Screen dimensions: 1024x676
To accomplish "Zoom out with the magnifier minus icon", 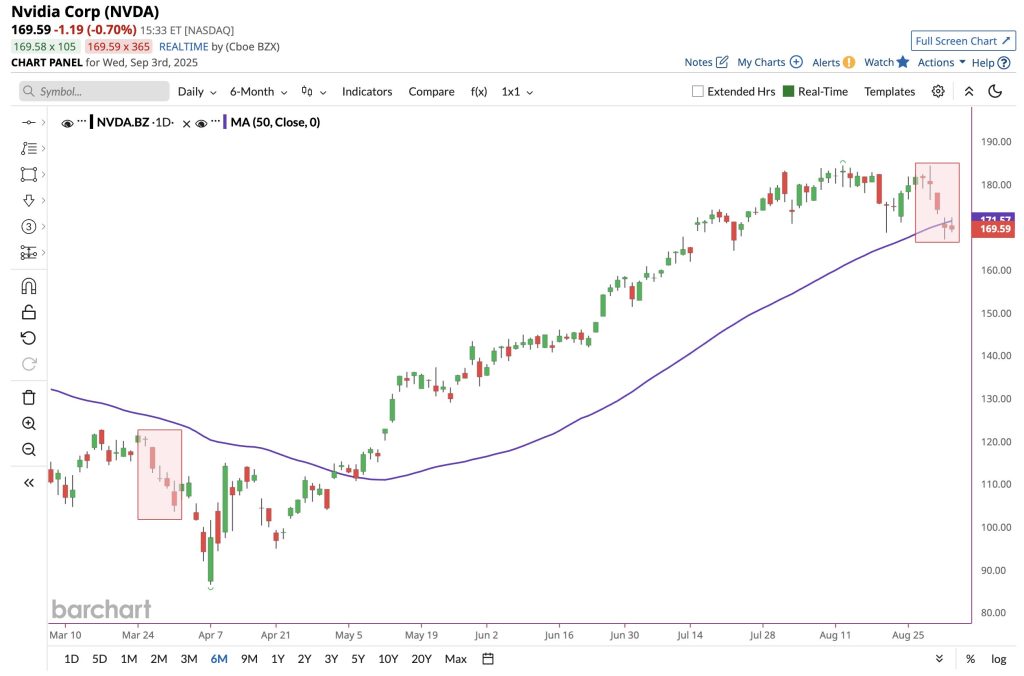I will [x=29, y=449].
